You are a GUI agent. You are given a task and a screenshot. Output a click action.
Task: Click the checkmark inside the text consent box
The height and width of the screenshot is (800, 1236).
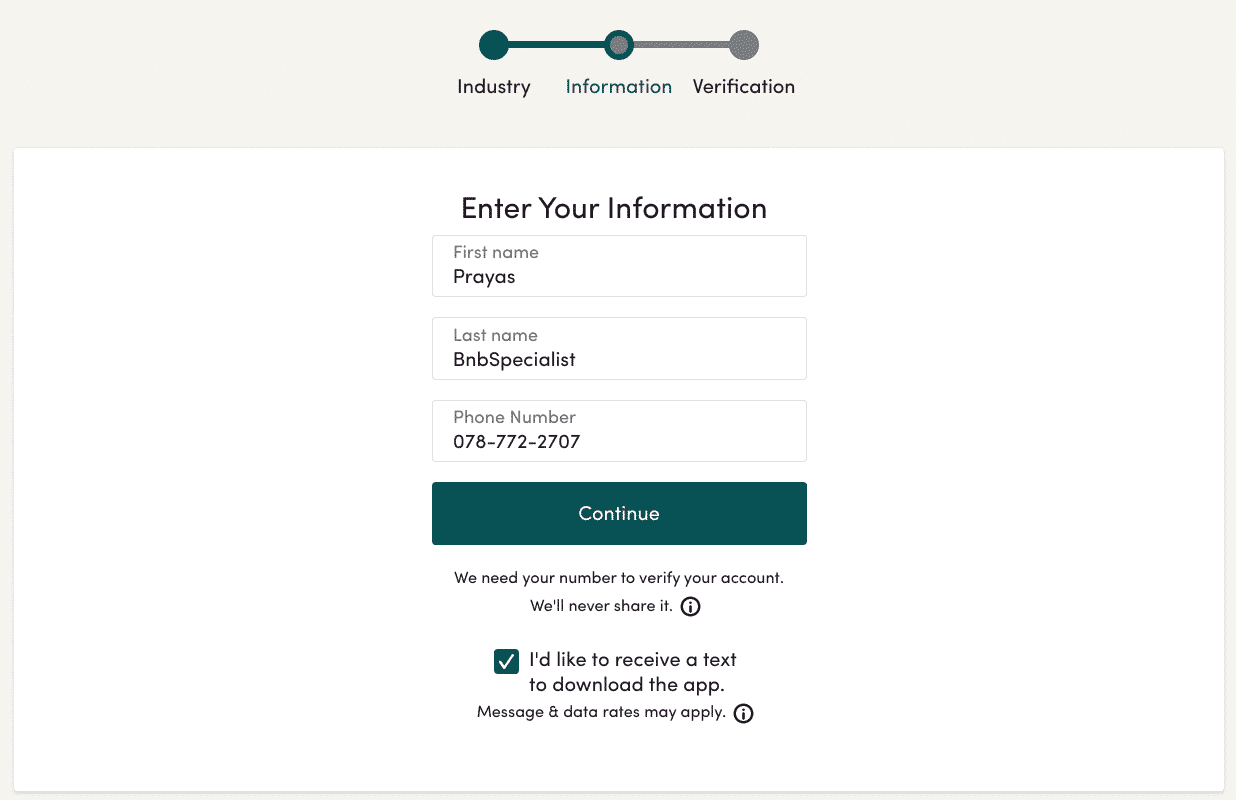point(506,661)
